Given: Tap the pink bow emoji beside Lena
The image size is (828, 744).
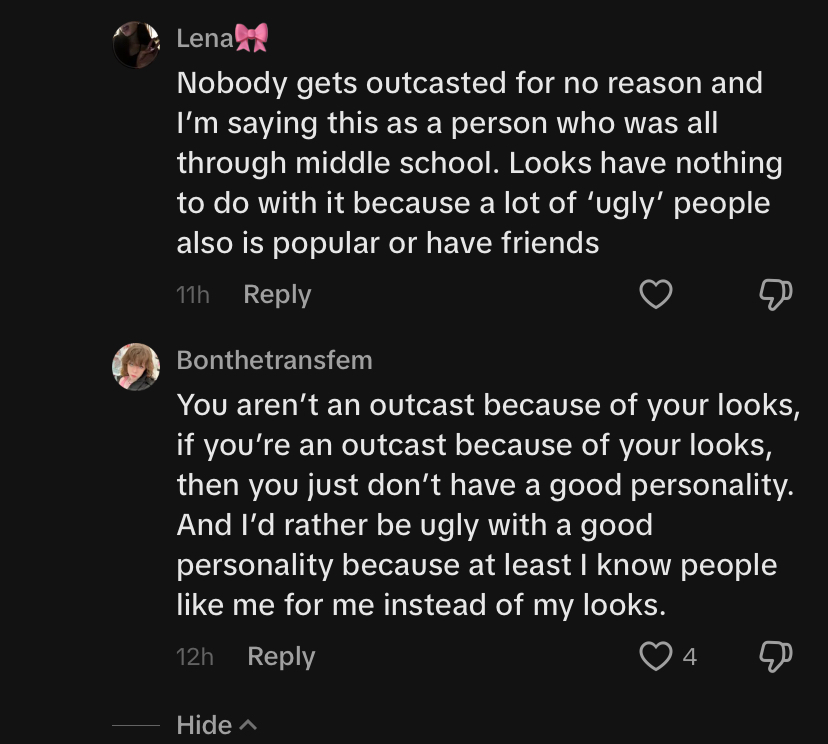Looking at the screenshot, I should point(251,38).
